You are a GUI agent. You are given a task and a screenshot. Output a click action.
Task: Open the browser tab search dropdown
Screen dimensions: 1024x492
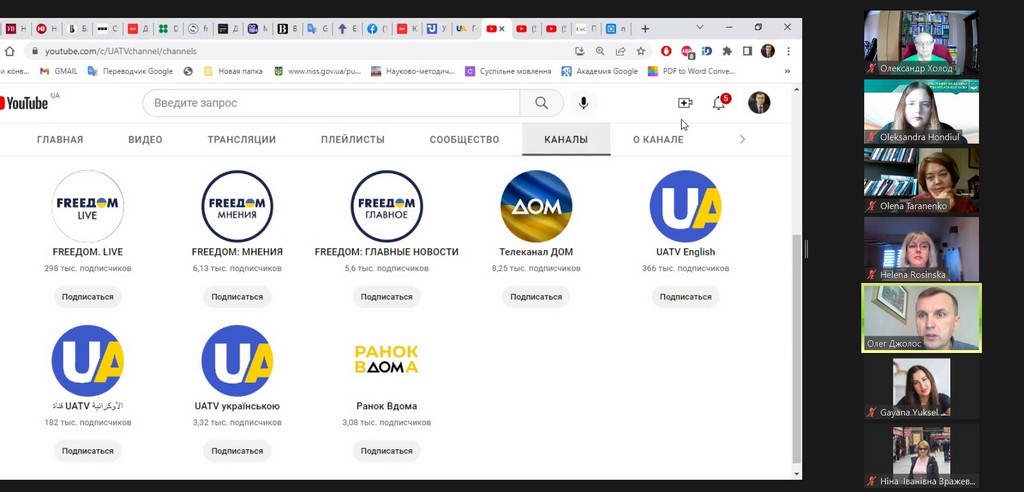point(699,28)
